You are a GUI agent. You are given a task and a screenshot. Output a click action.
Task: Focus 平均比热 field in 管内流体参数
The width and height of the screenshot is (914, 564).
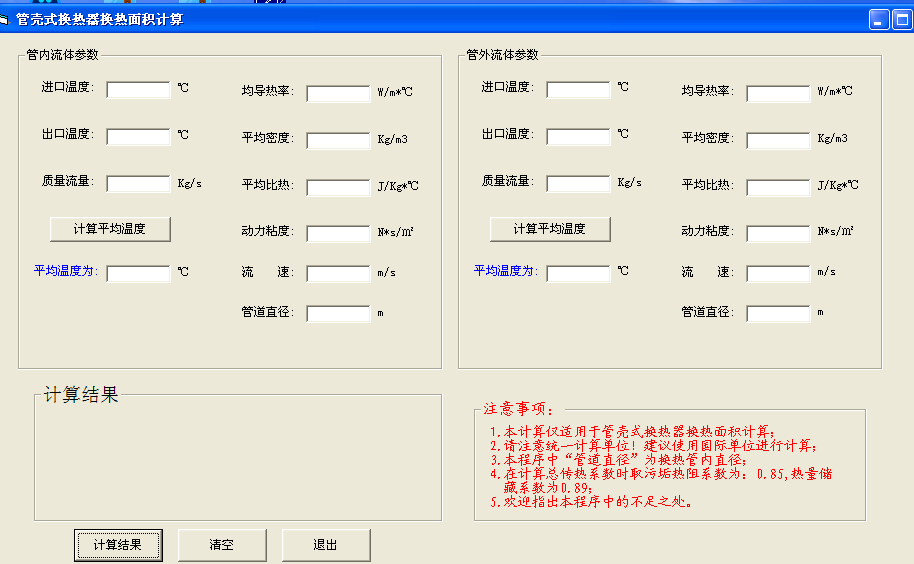click(338, 187)
